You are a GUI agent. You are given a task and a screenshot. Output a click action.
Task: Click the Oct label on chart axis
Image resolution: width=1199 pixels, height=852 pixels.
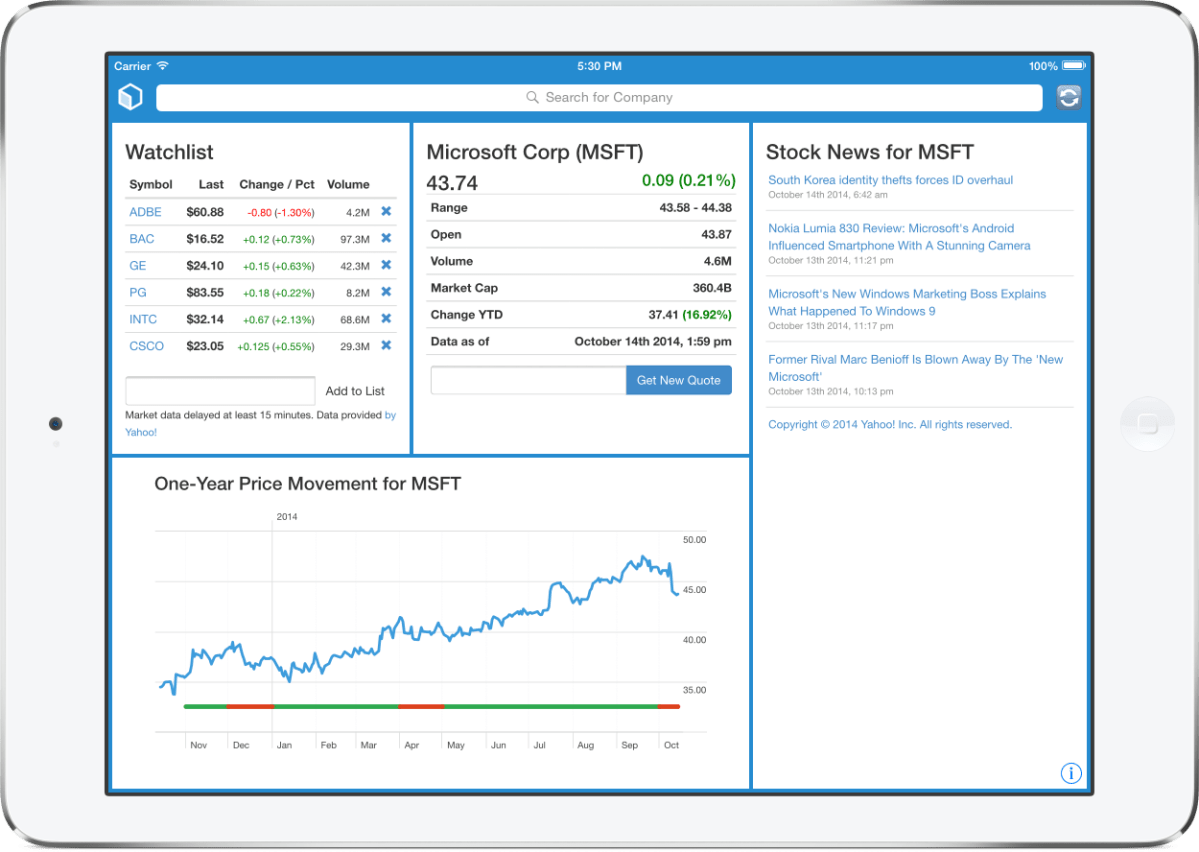pyautogui.click(x=671, y=745)
